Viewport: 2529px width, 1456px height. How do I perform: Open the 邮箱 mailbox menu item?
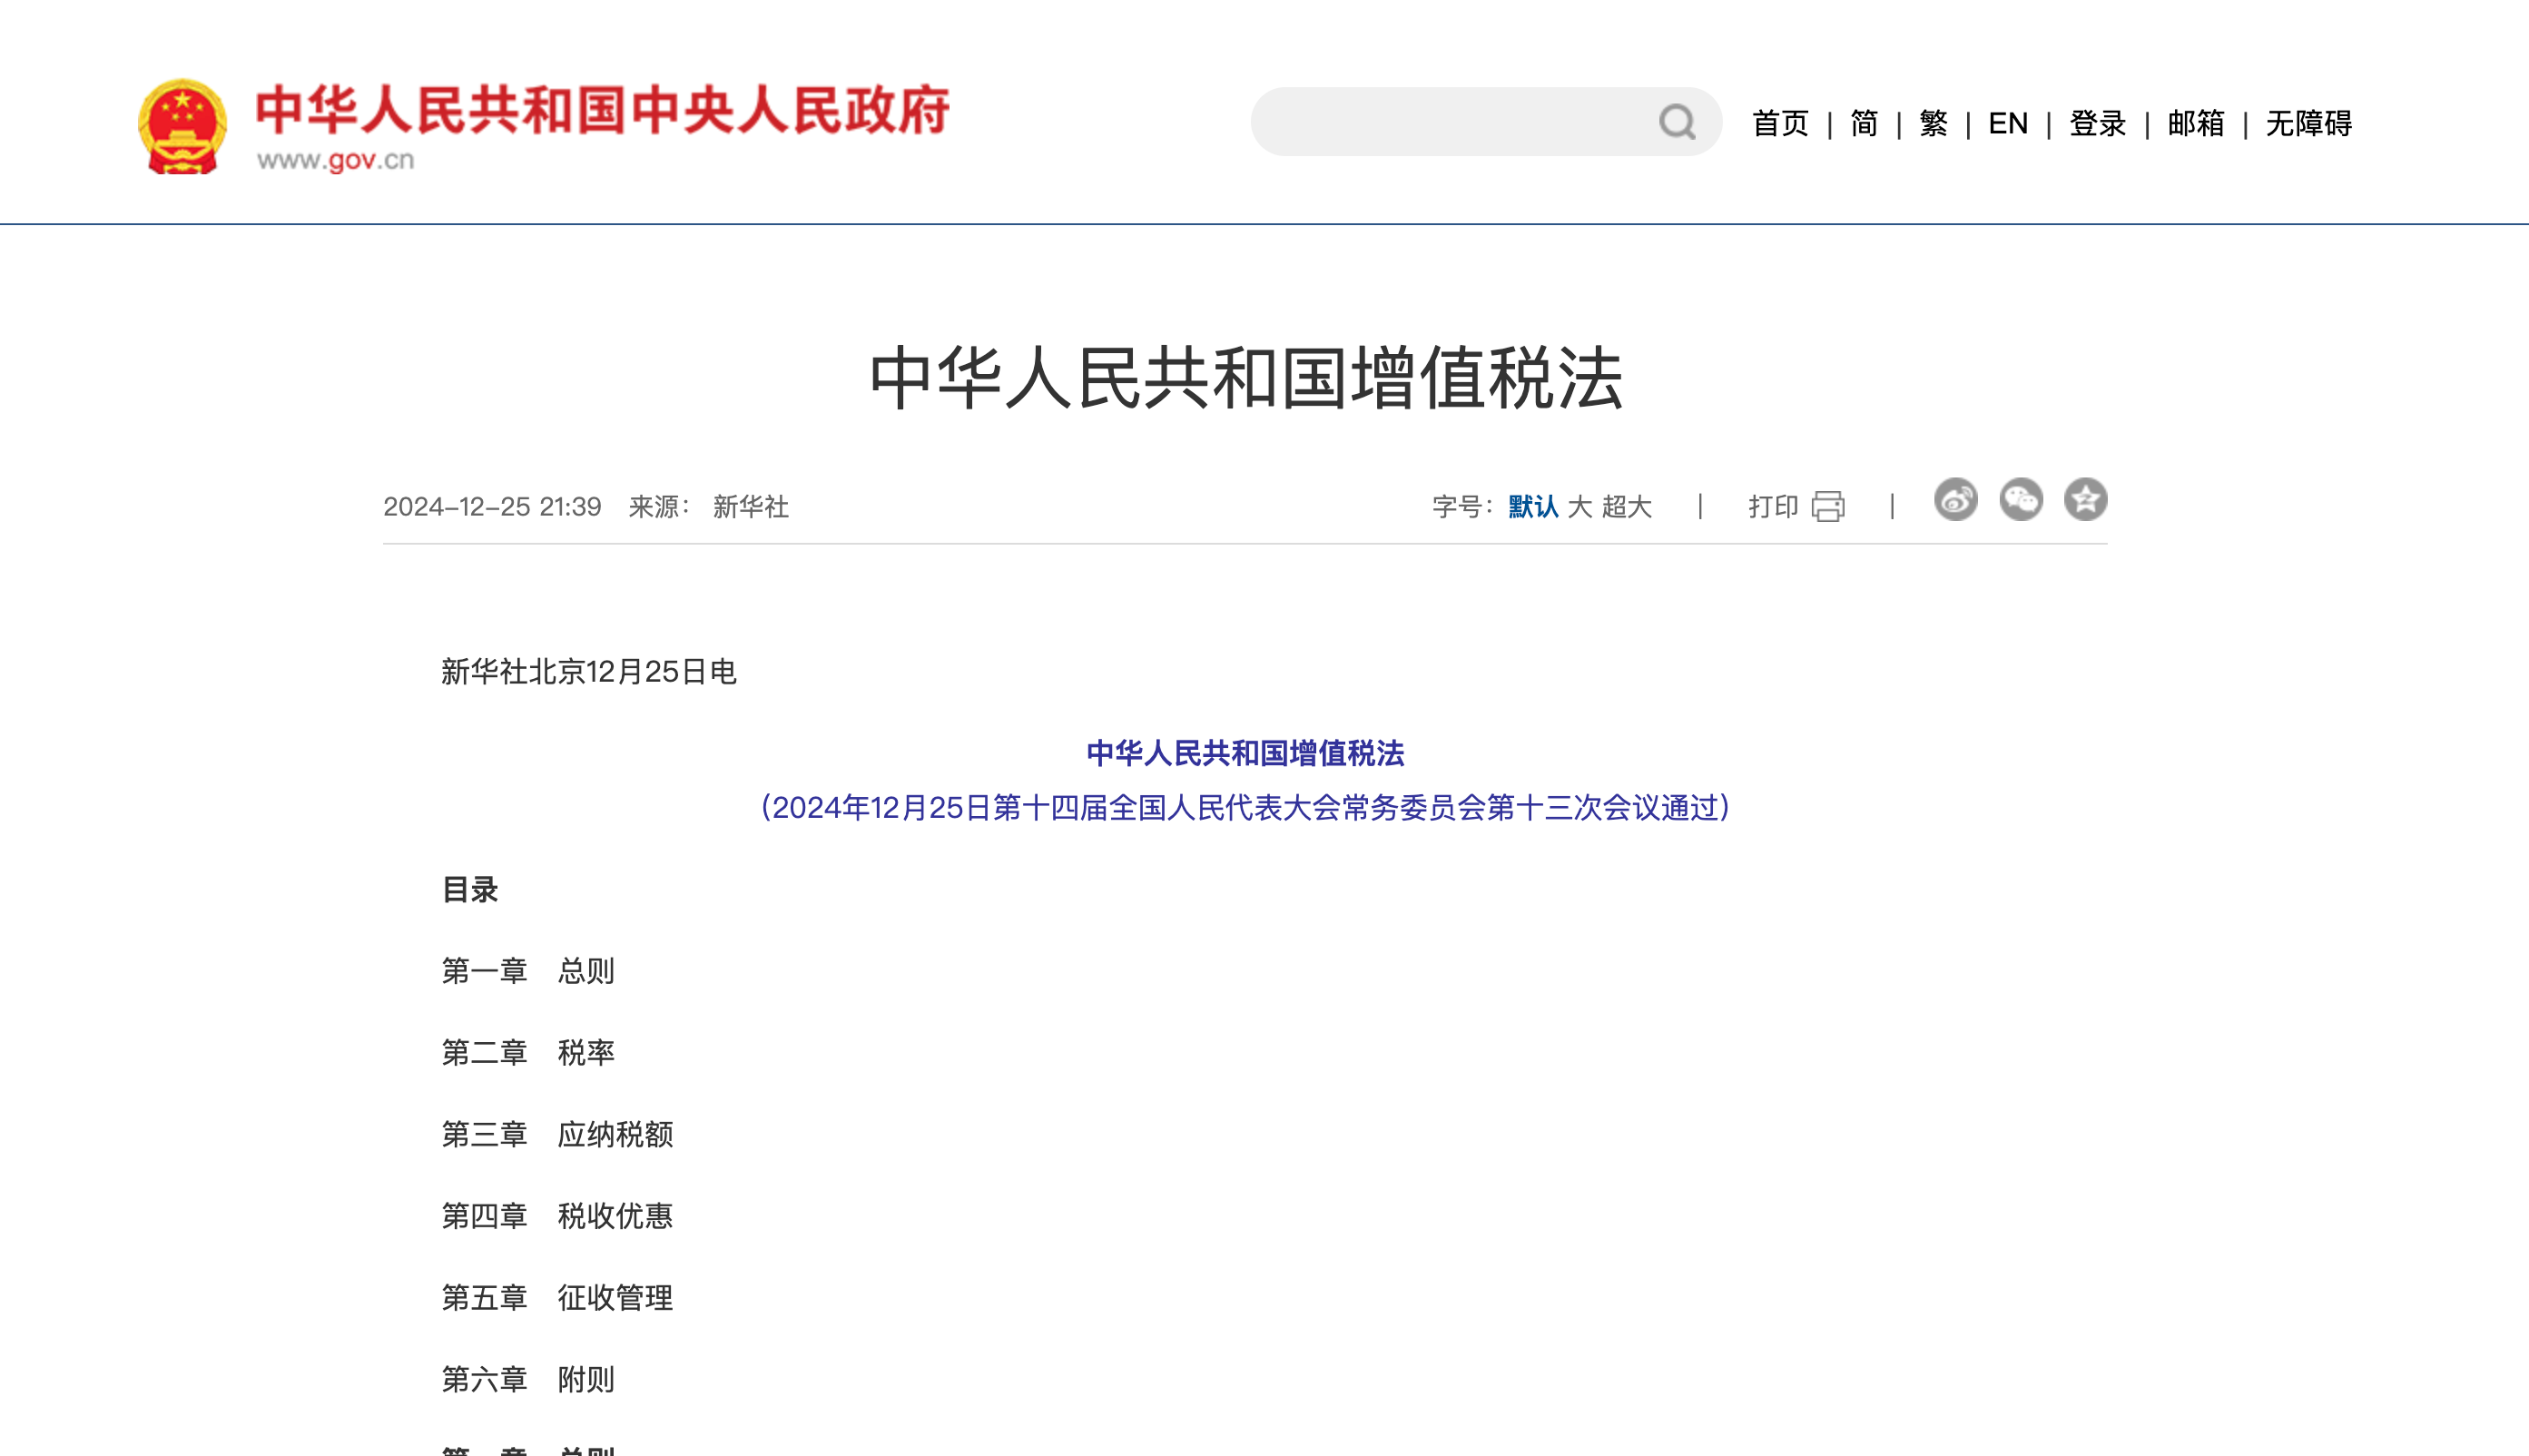2194,122
